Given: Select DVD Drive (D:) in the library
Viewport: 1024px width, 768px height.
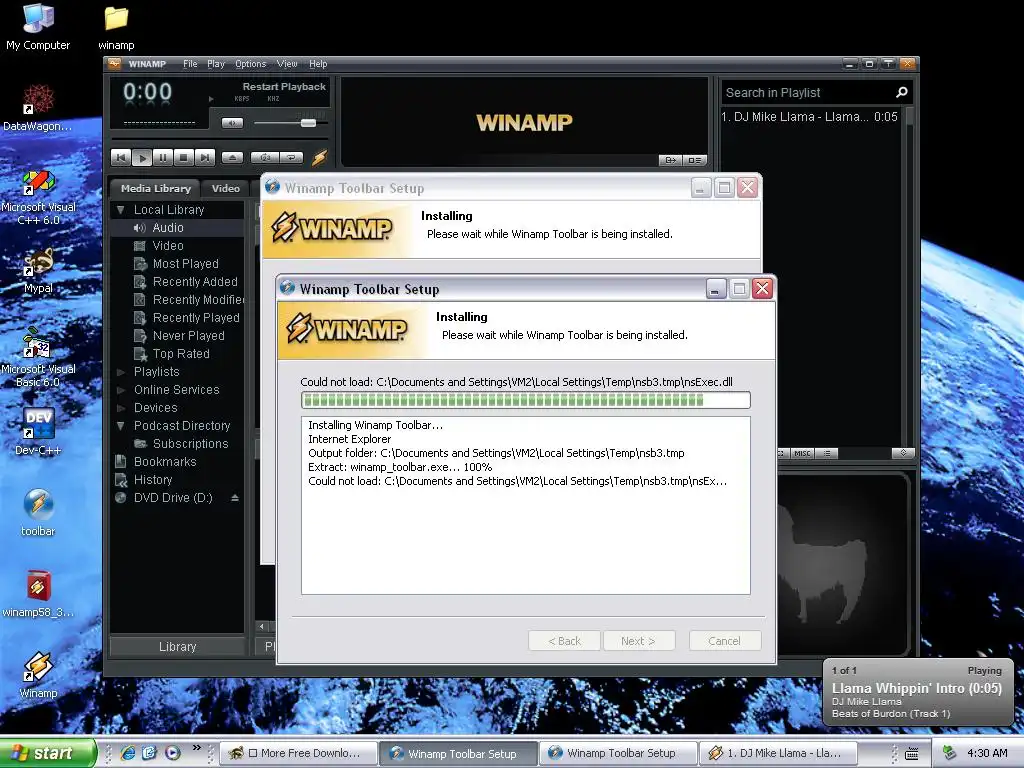Looking at the screenshot, I should [173, 498].
